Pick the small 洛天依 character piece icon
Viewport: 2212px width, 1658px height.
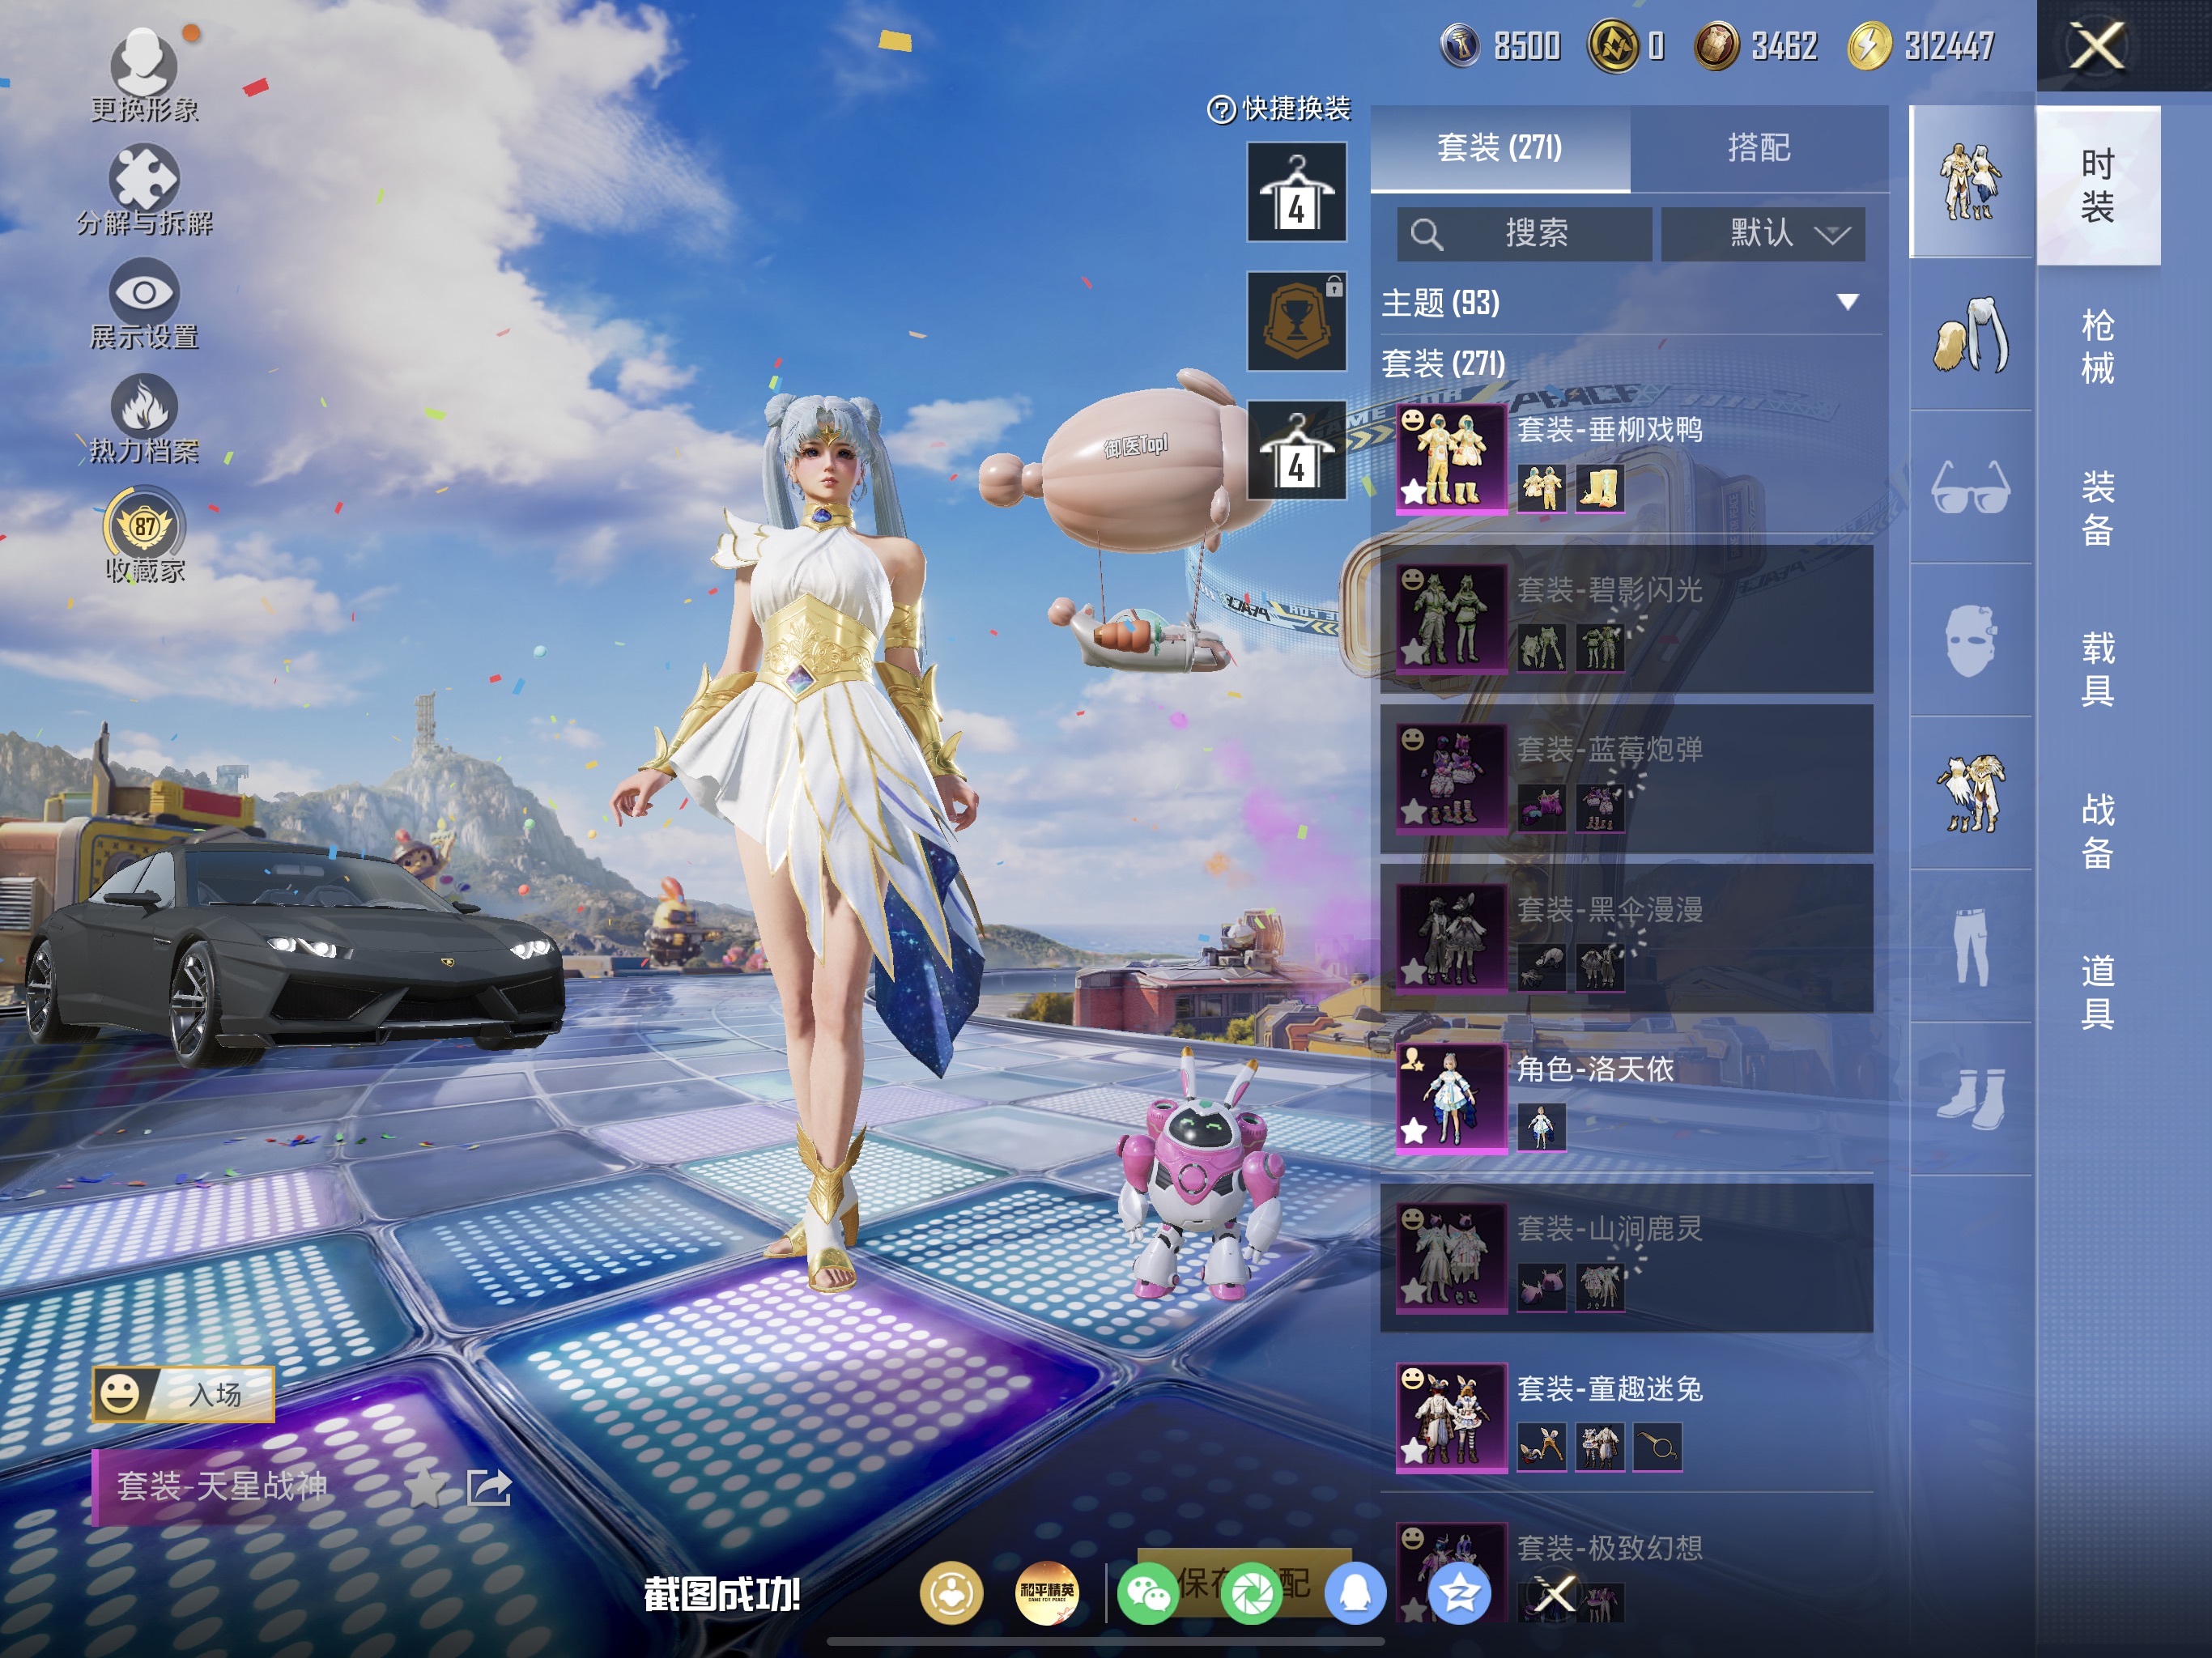[x=1541, y=1128]
